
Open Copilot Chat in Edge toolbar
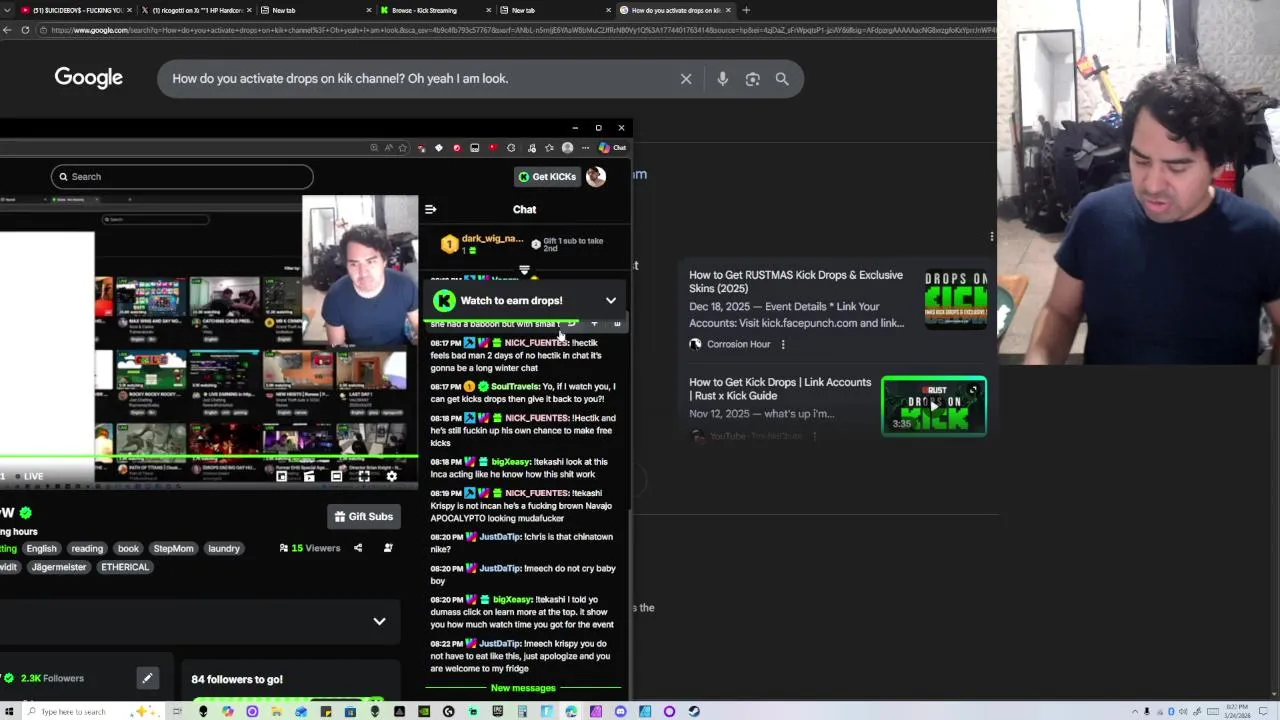[613, 148]
